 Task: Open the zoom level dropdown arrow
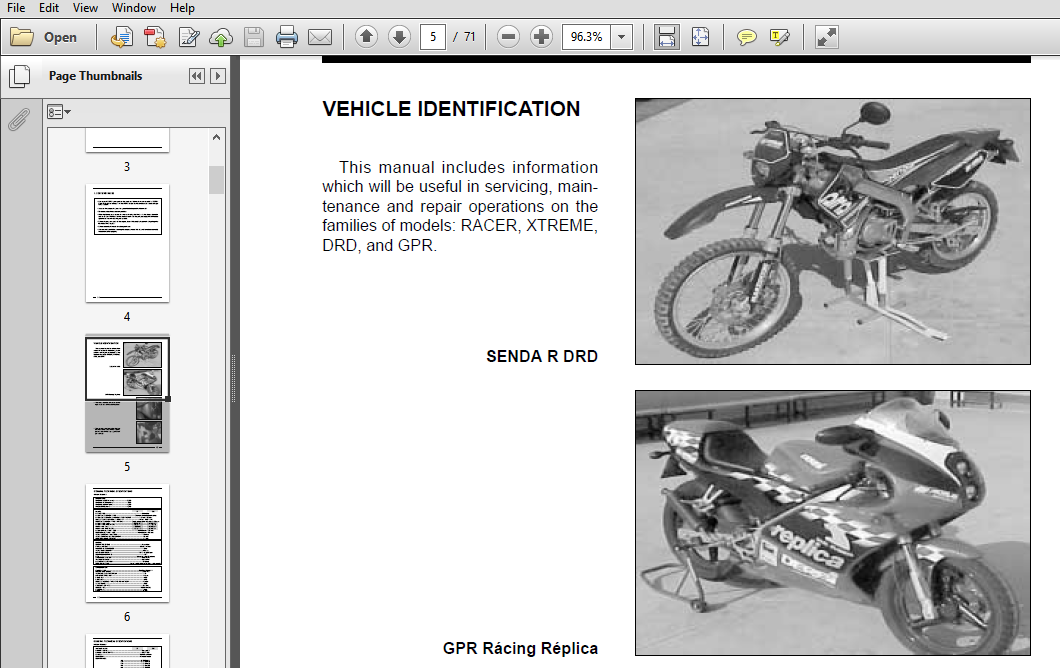click(x=621, y=37)
